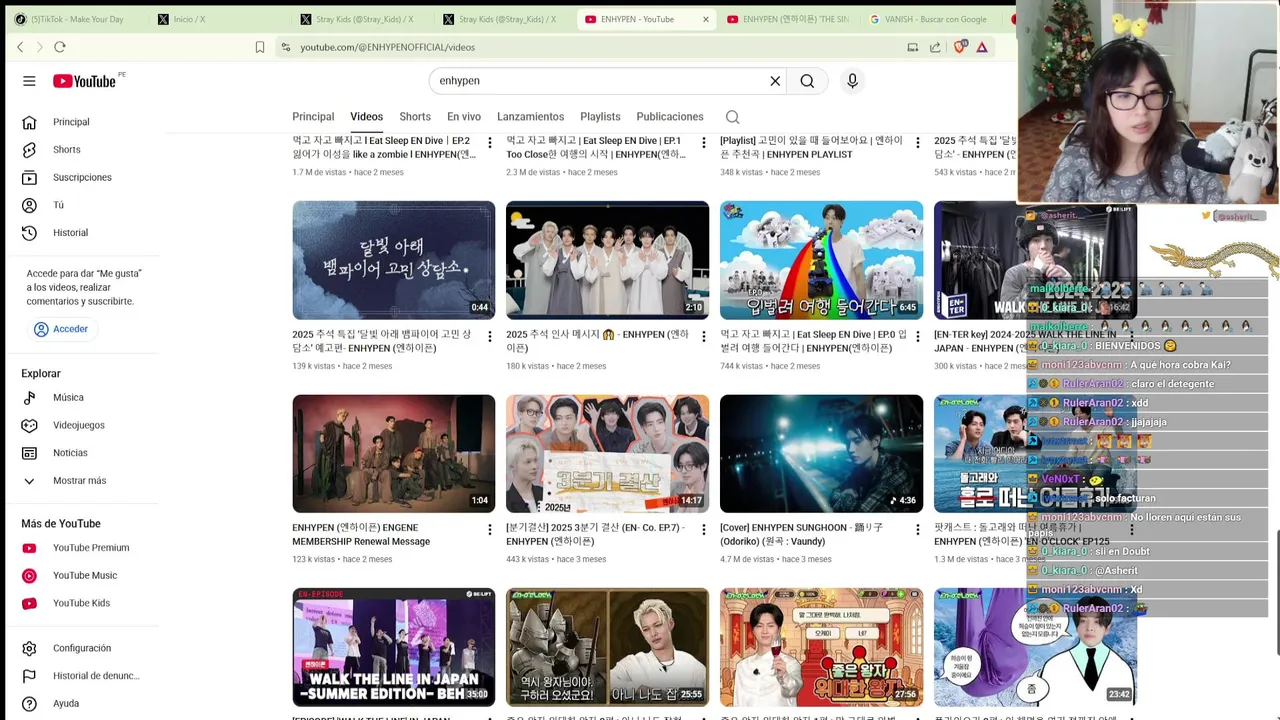Share this page from the address bar
Screen dimensions: 1280x720
(x=935, y=47)
